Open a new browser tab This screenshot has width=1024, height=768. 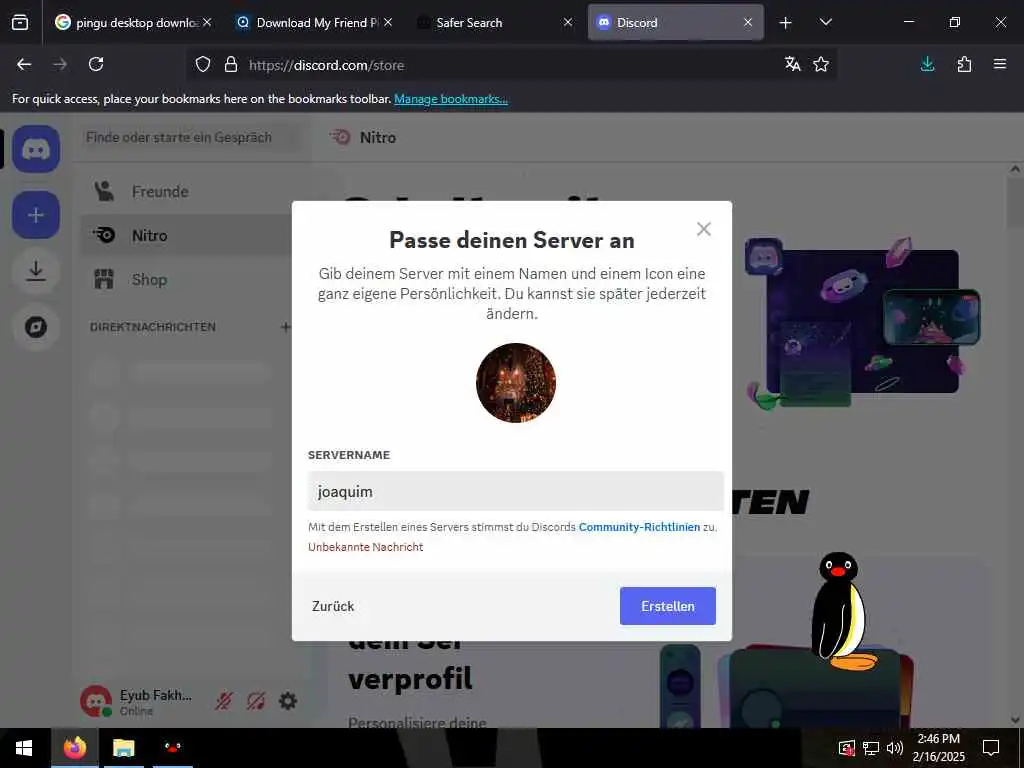786,23
